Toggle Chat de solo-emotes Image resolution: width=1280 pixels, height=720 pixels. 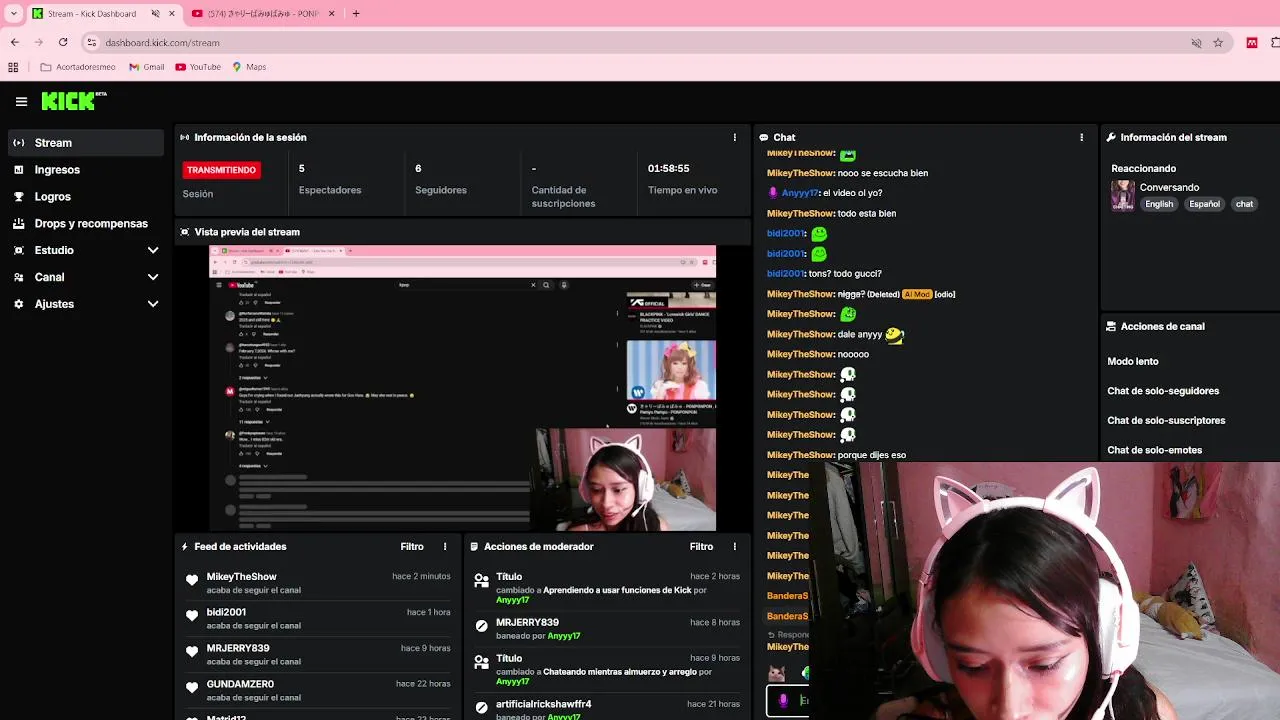click(x=1155, y=450)
